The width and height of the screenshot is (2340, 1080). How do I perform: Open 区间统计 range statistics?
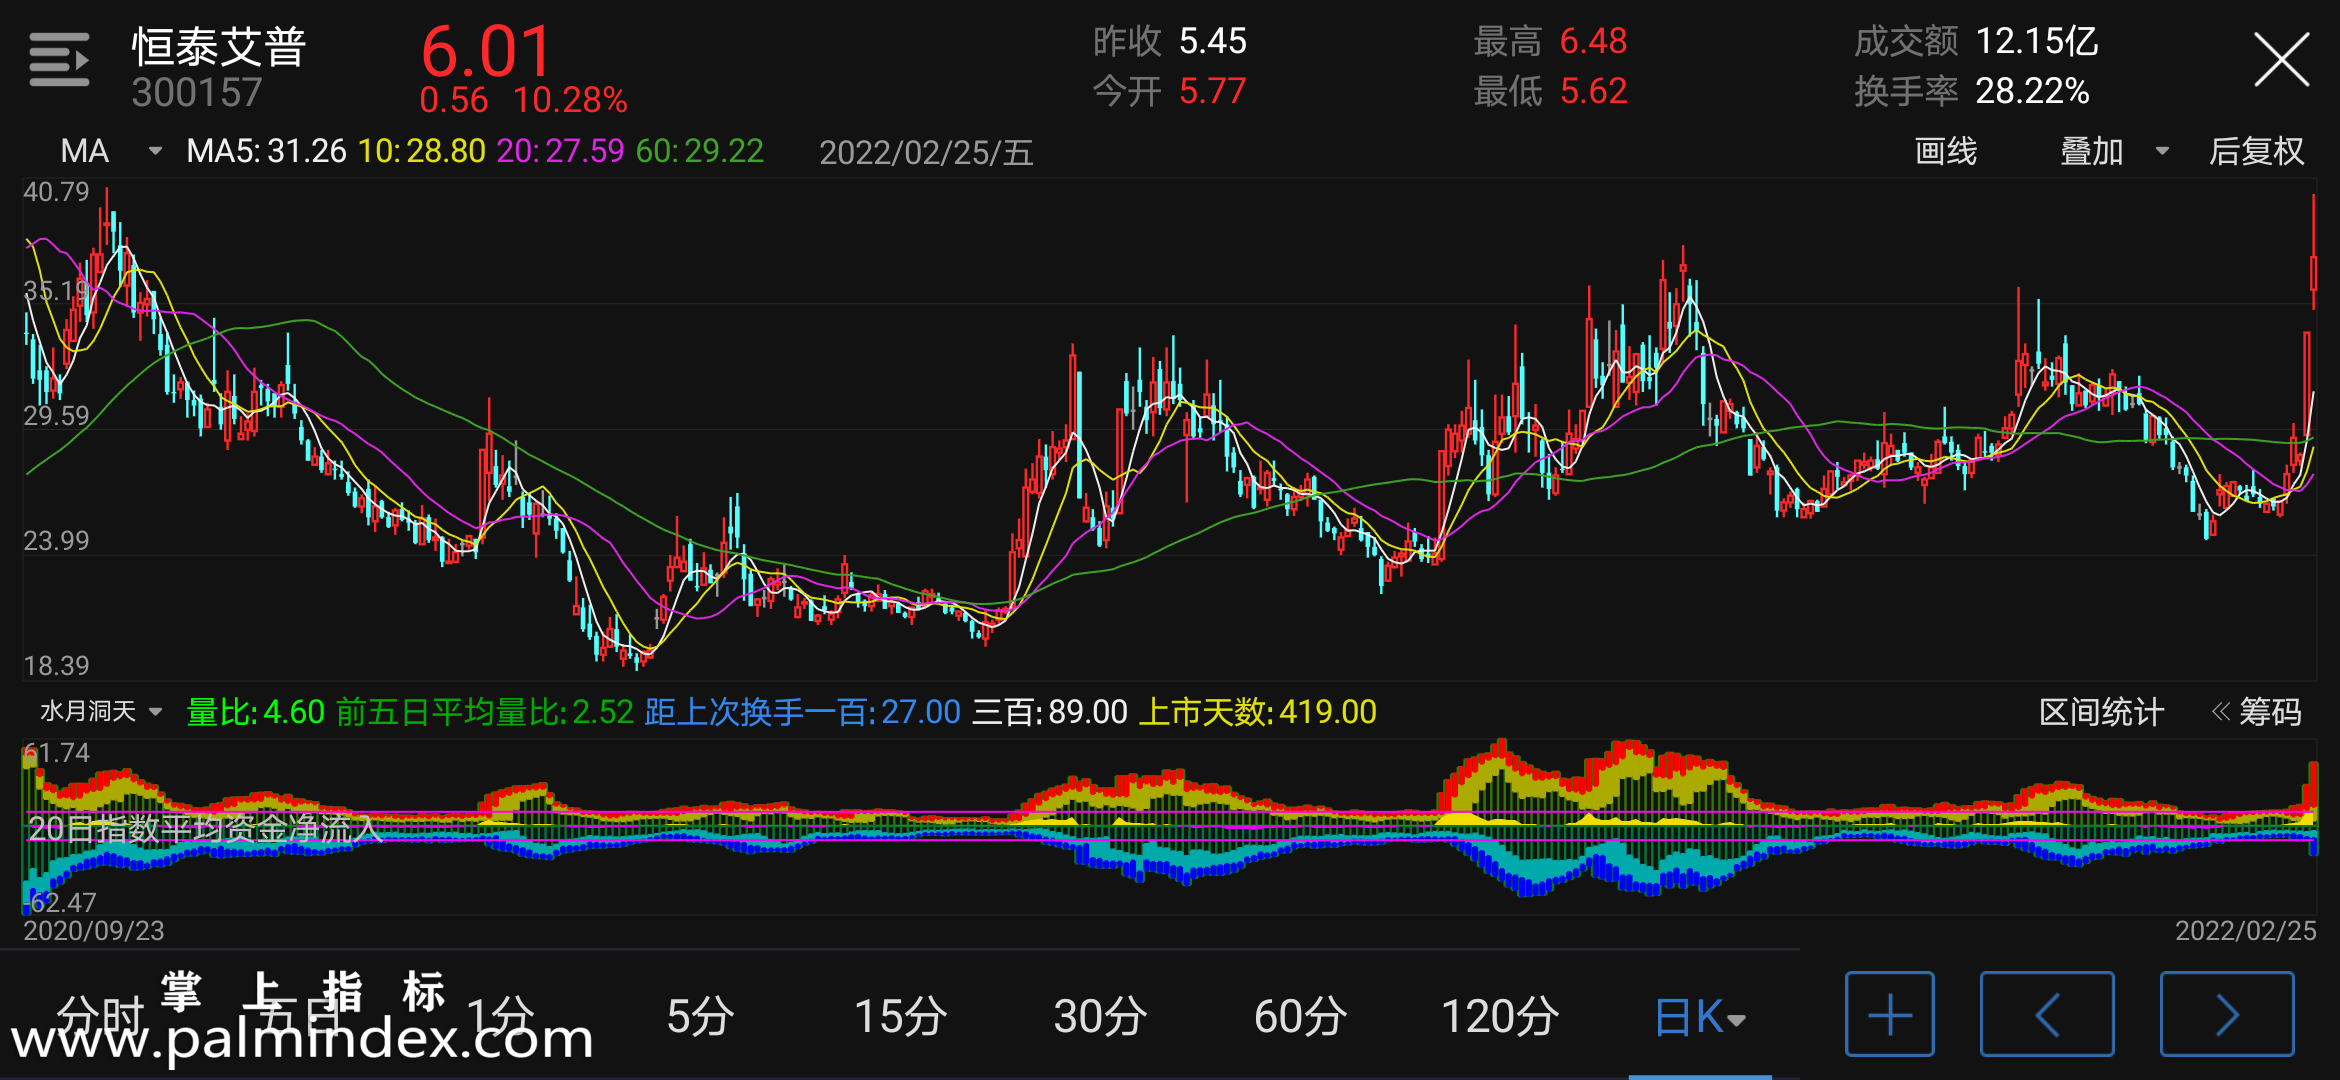pyautogui.click(x=2101, y=712)
